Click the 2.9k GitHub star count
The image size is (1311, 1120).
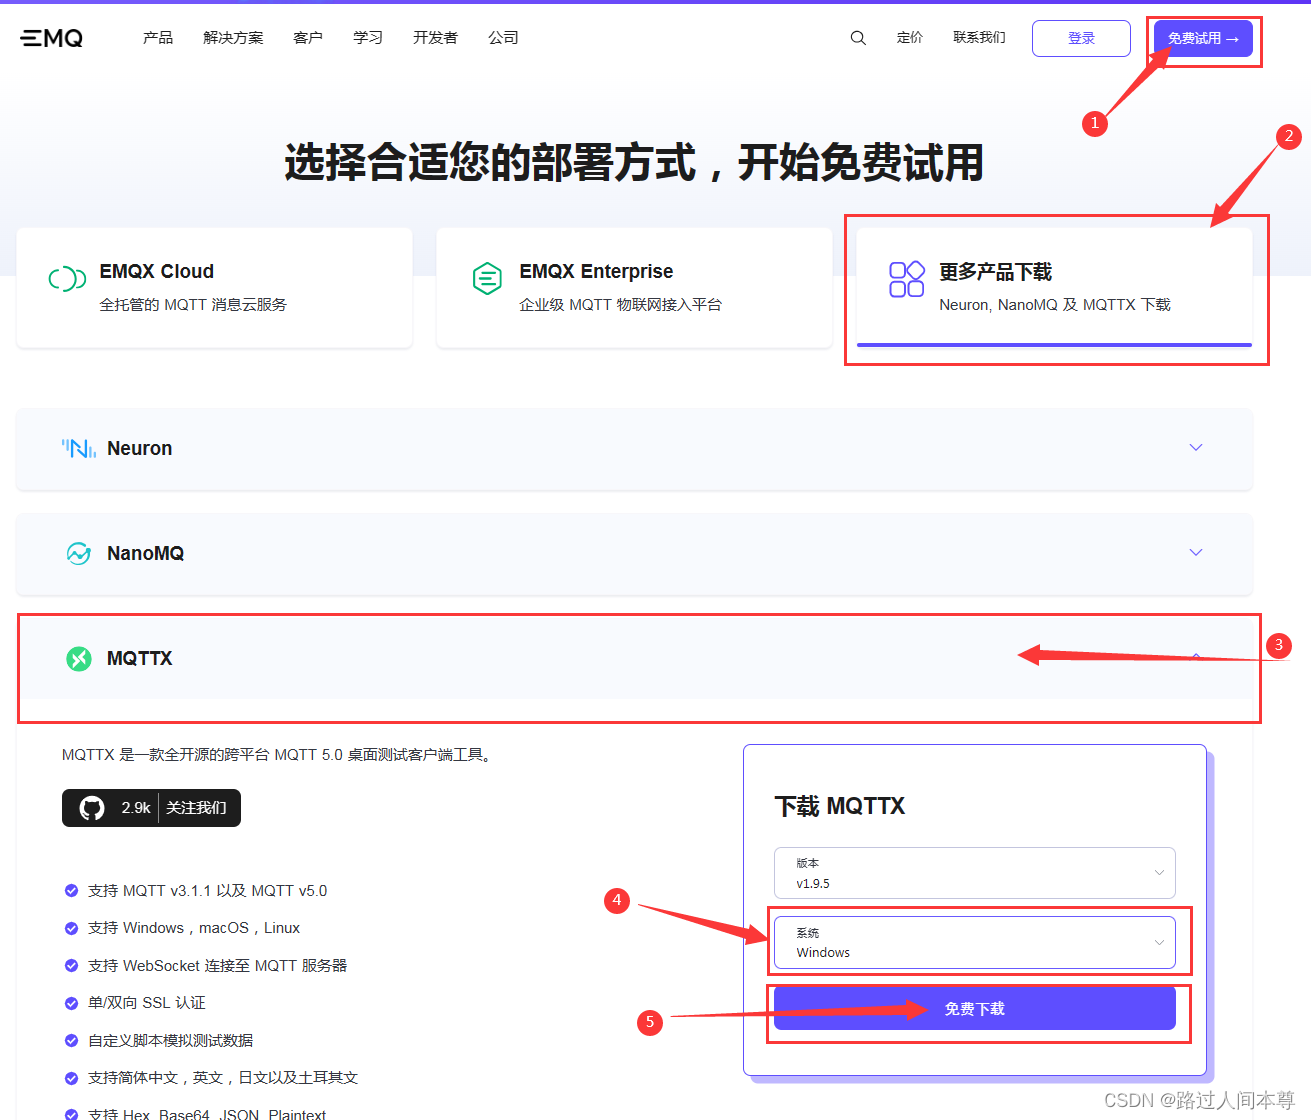click(x=136, y=808)
